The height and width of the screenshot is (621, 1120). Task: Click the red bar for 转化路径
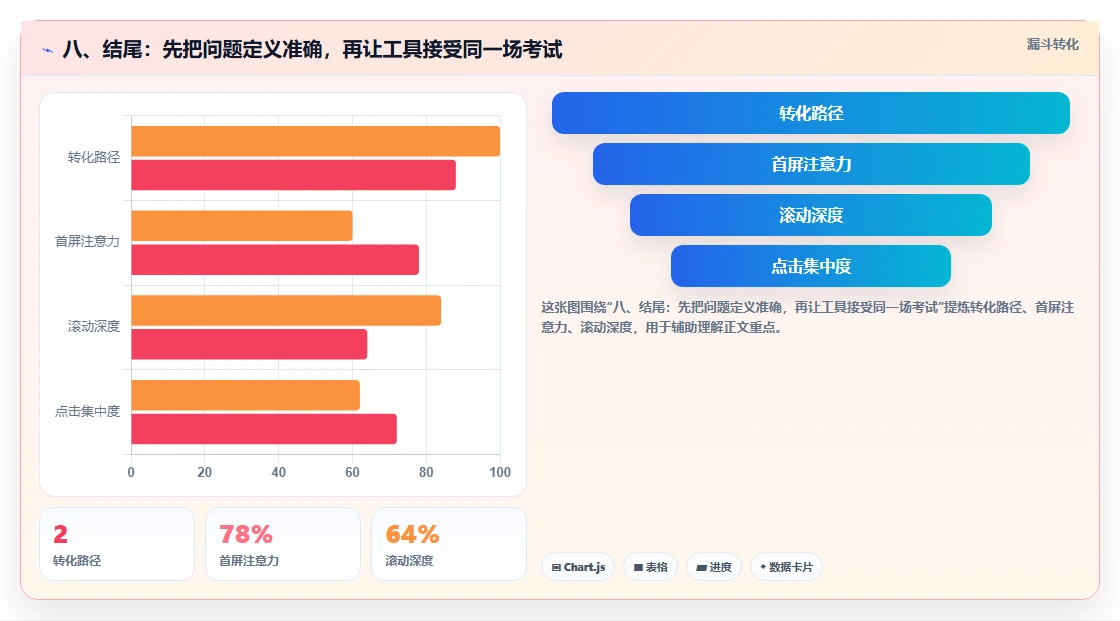[x=294, y=175]
